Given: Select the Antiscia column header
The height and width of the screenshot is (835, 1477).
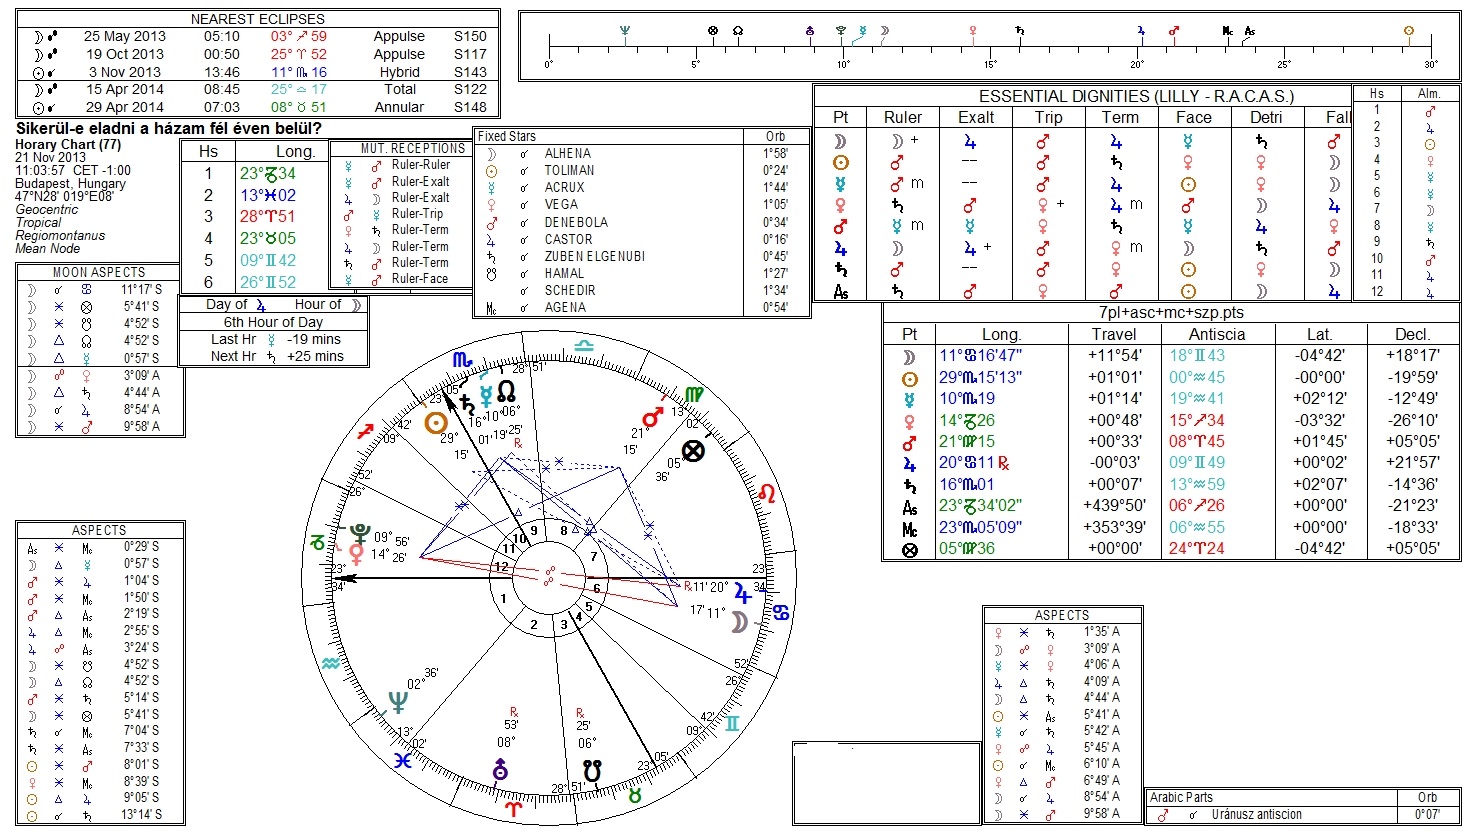Looking at the screenshot, I should pos(1216,334).
